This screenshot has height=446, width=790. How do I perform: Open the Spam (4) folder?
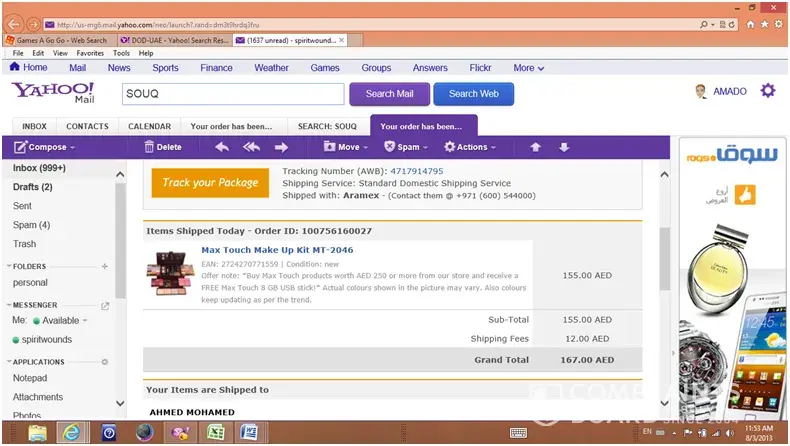click(31, 225)
